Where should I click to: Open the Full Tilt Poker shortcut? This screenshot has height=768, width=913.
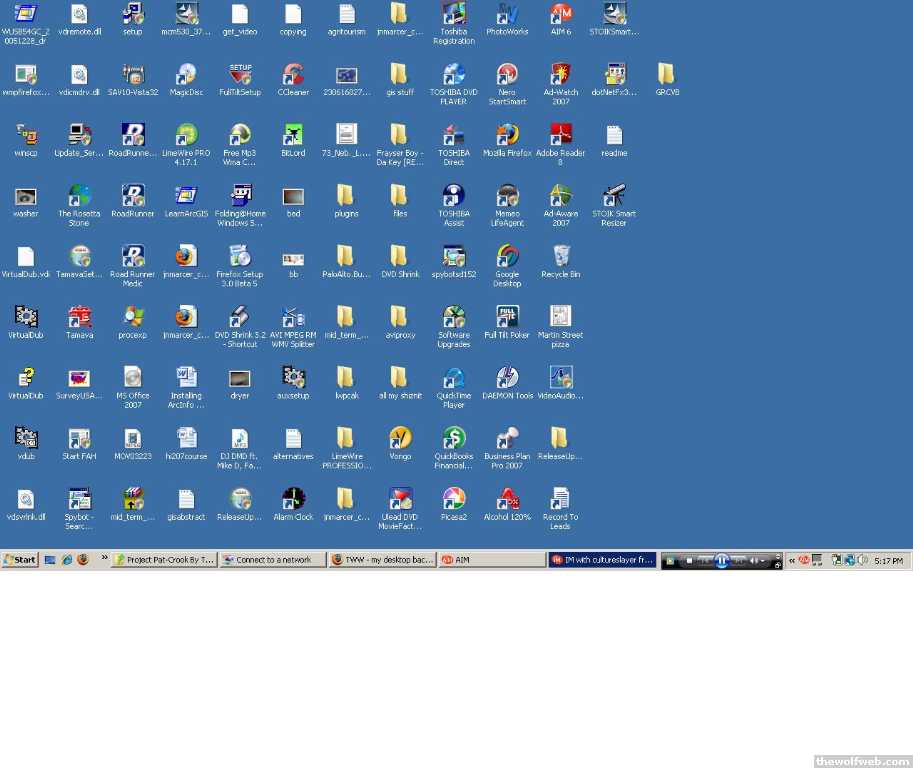coord(507,317)
